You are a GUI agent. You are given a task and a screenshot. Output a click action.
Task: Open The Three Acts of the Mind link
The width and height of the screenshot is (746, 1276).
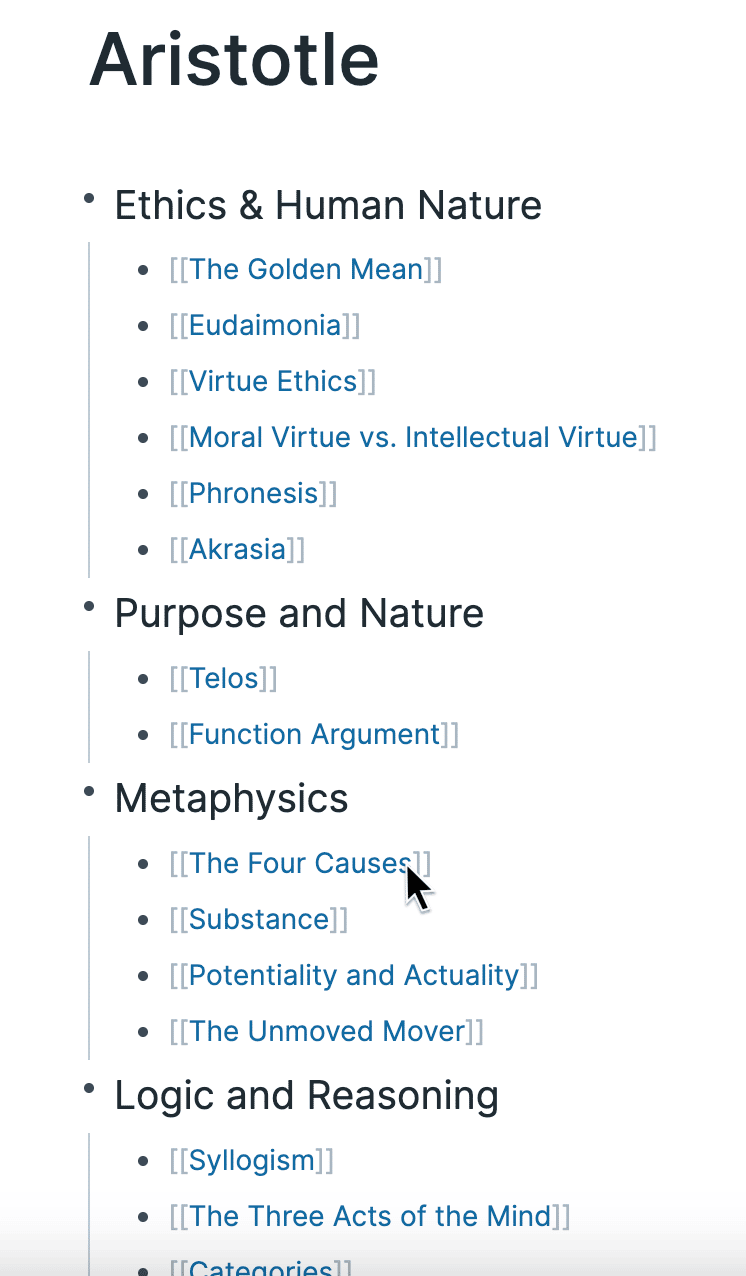coord(370,1216)
